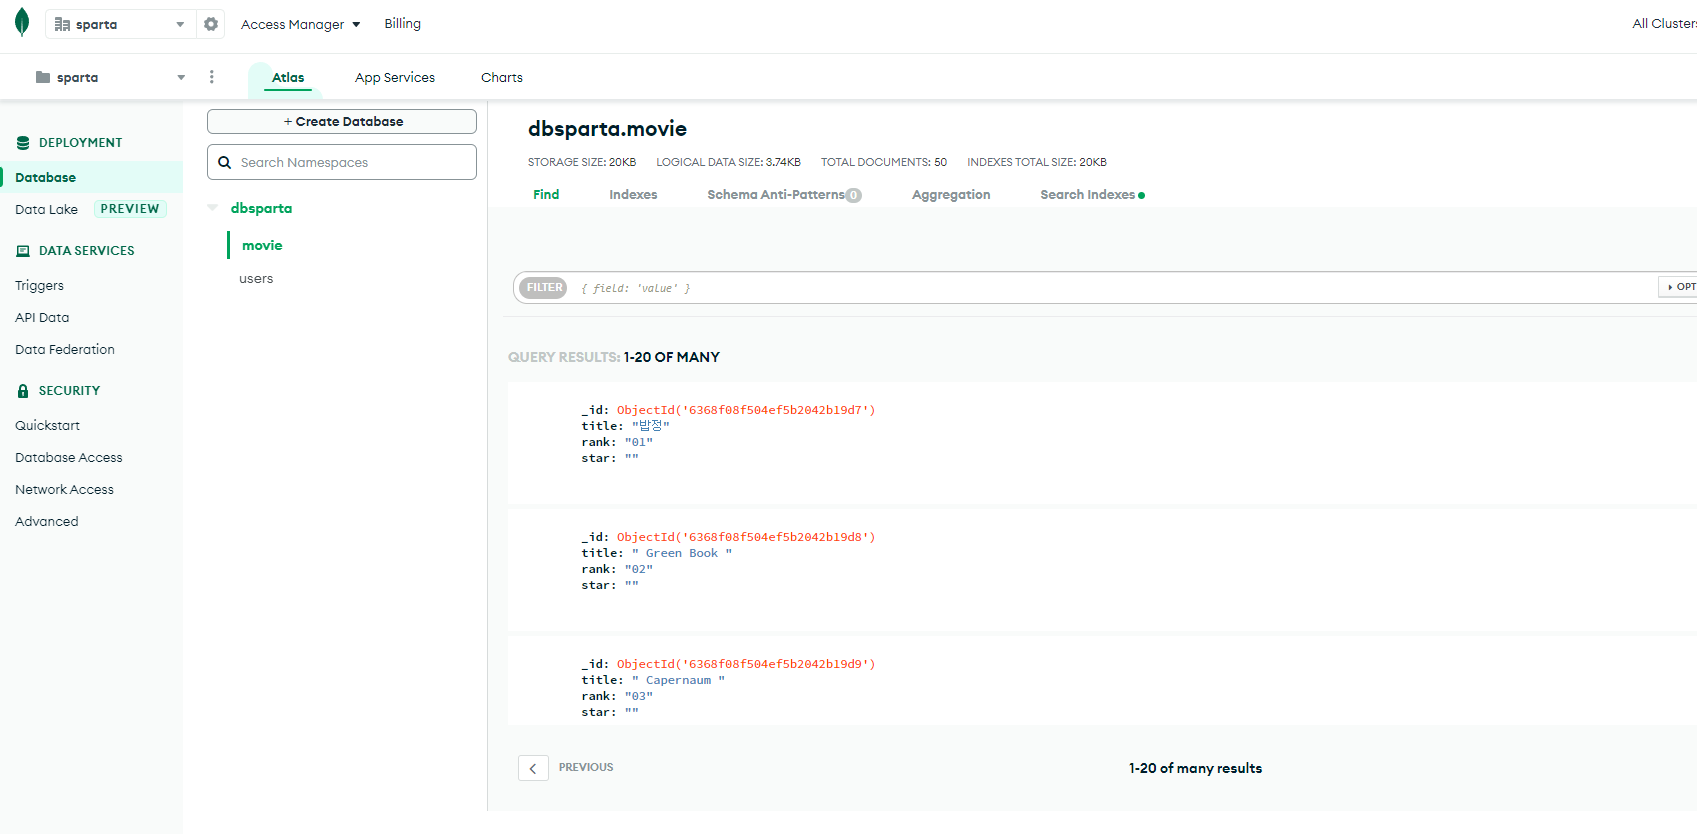Switch to the Atlas tab
This screenshot has height=834, width=1697.
click(288, 77)
